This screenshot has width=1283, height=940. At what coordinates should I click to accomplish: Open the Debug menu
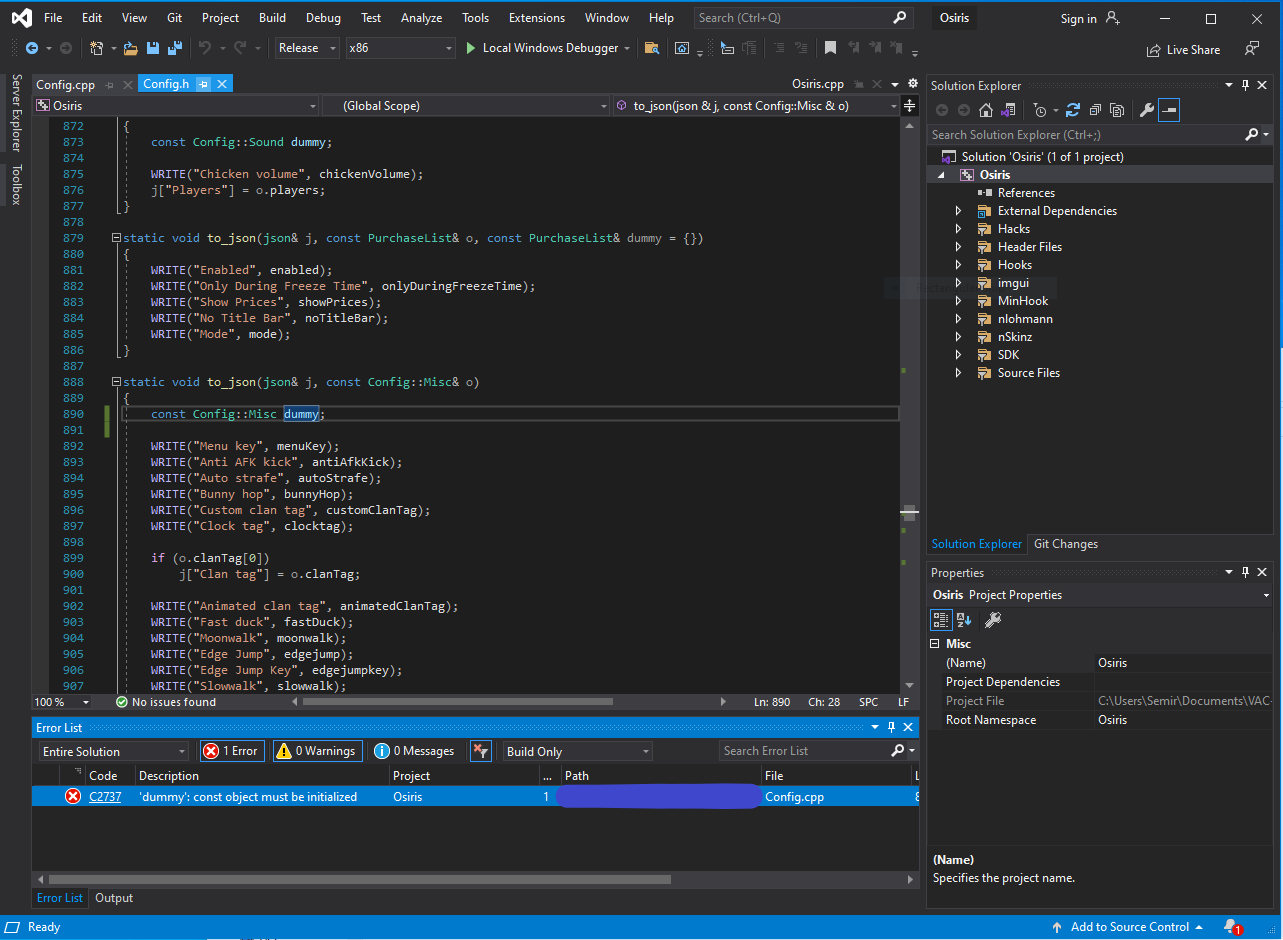click(322, 18)
